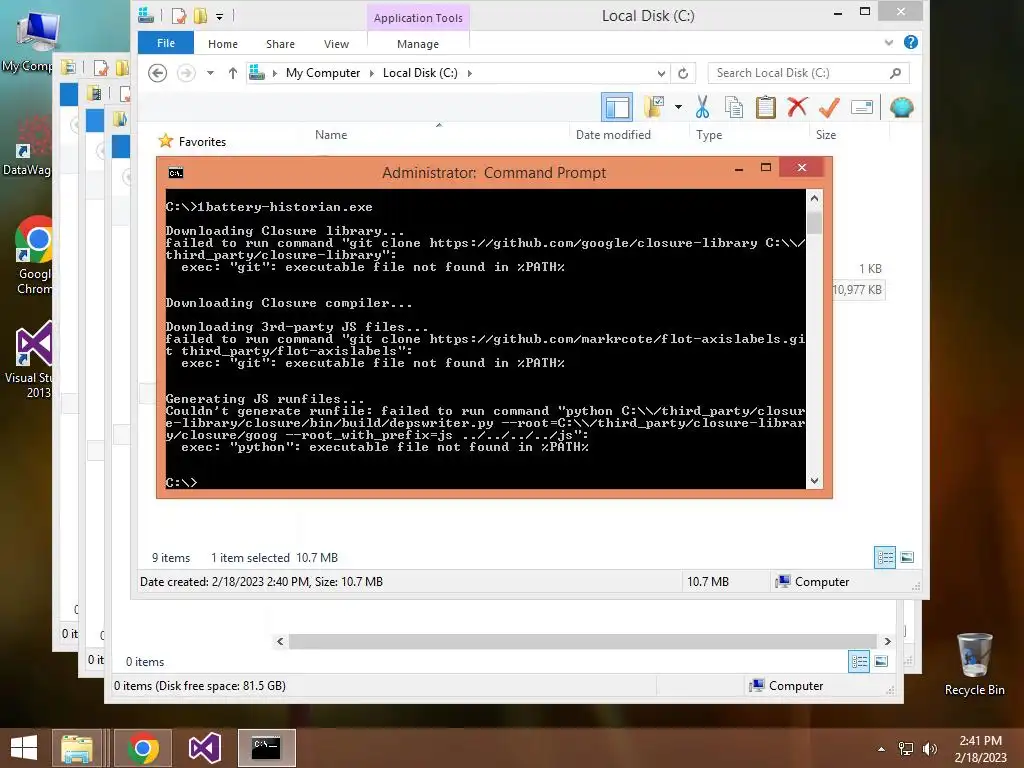Image resolution: width=1024 pixels, height=768 pixels.
Task: Expand the ribbon with the chevron
Action: tap(889, 42)
